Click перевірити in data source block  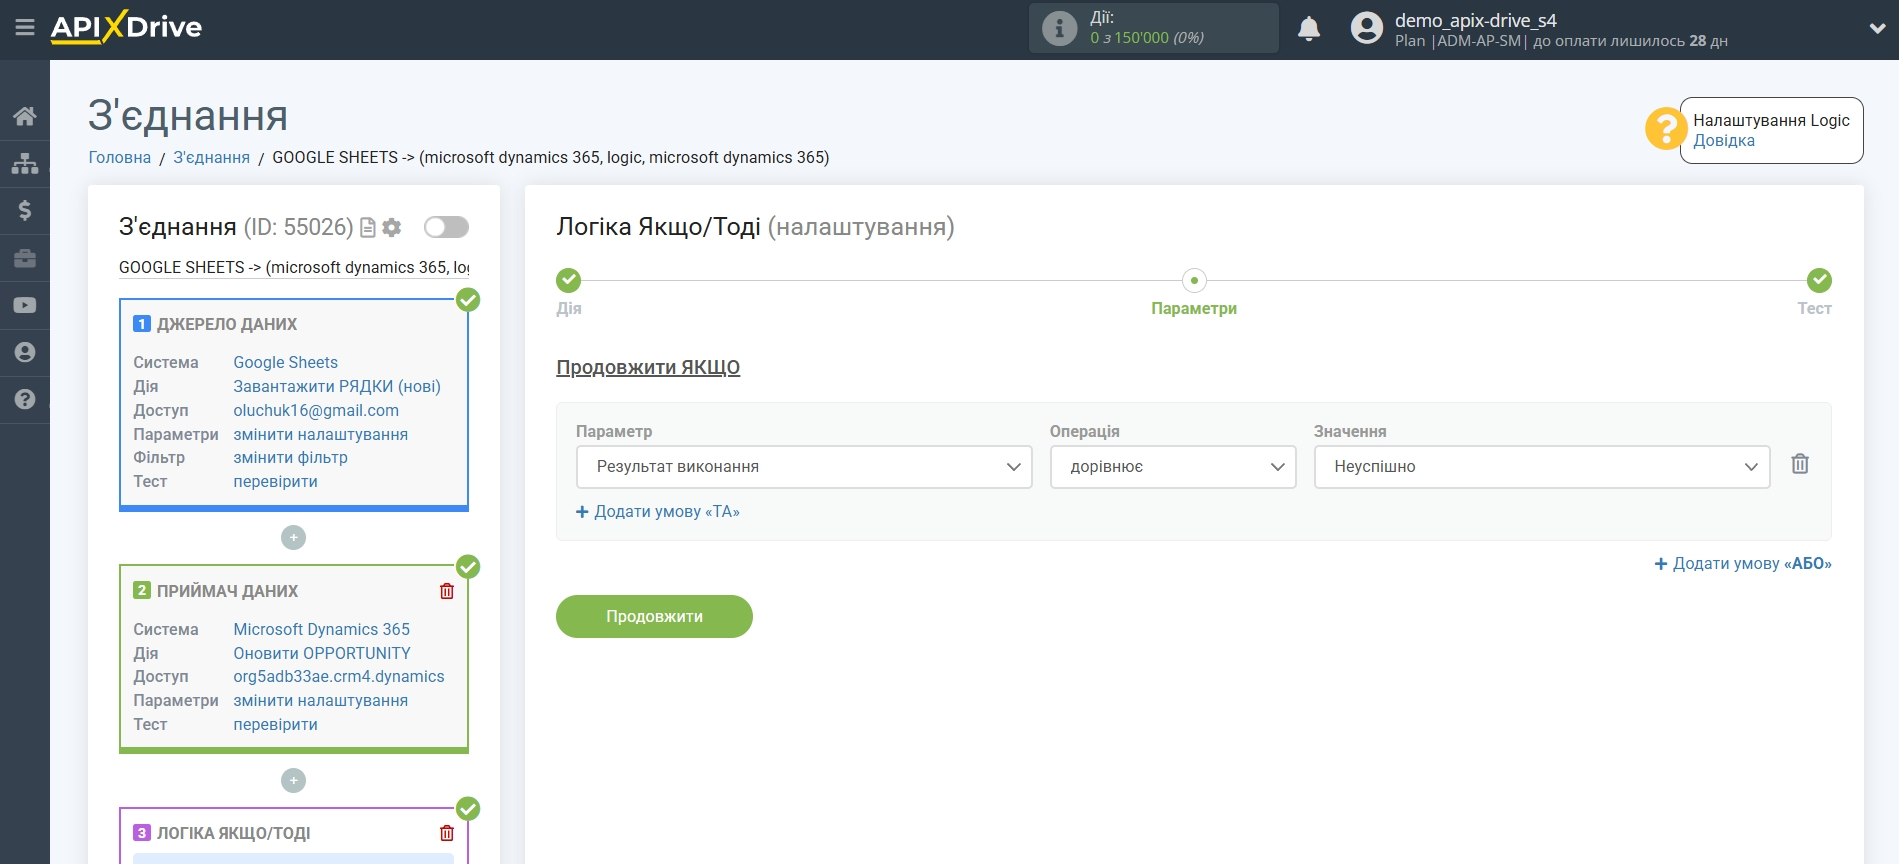[276, 482]
